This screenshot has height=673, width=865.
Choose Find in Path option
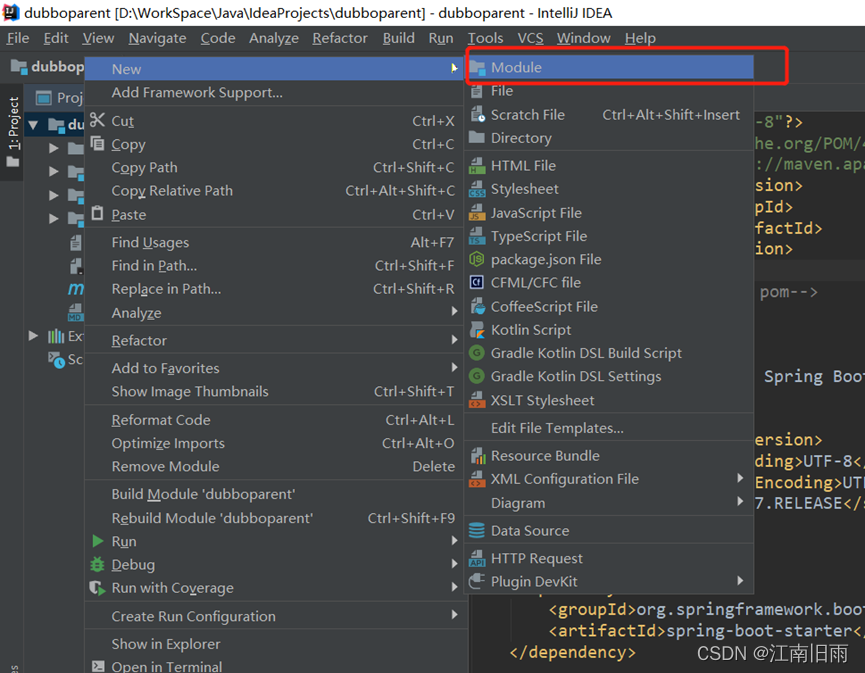[x=274, y=265]
